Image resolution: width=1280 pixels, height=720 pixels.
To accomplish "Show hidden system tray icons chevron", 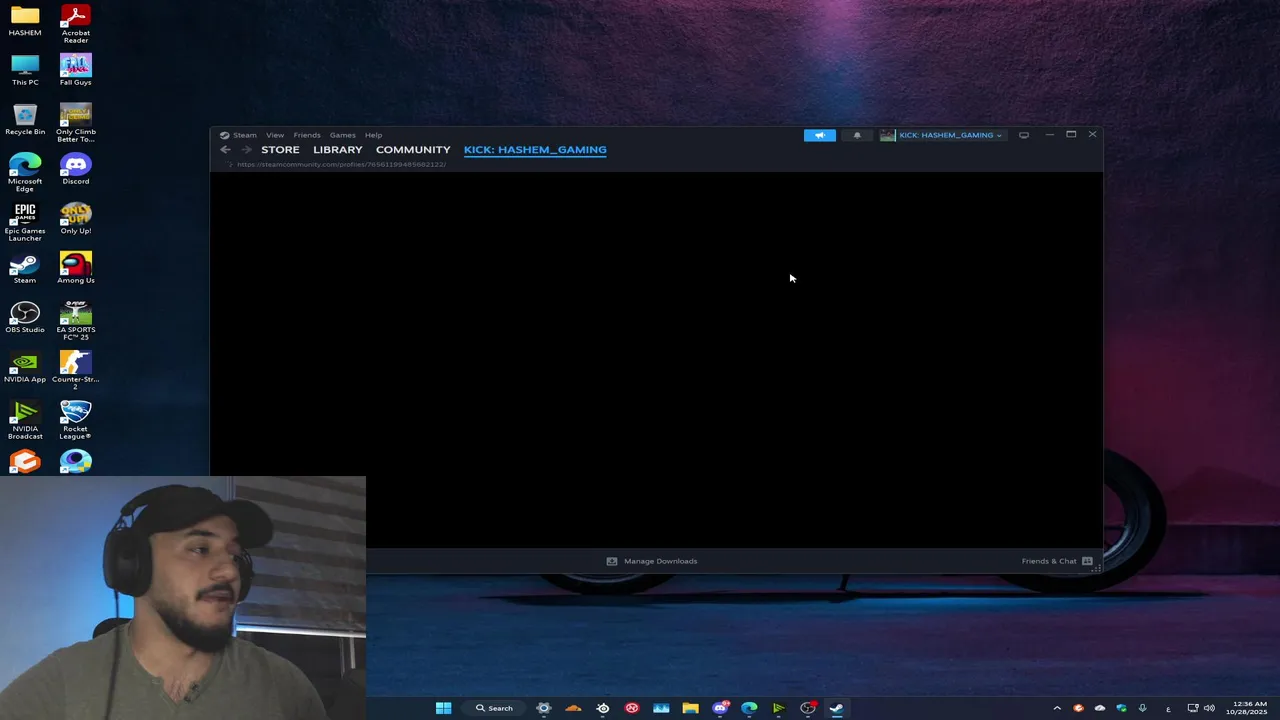I will pos(1057,708).
